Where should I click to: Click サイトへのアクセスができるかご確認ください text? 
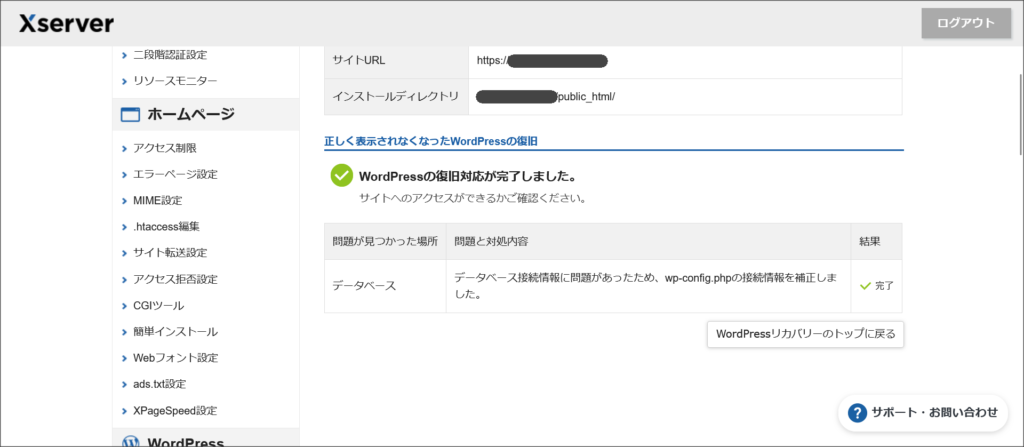tap(472, 198)
